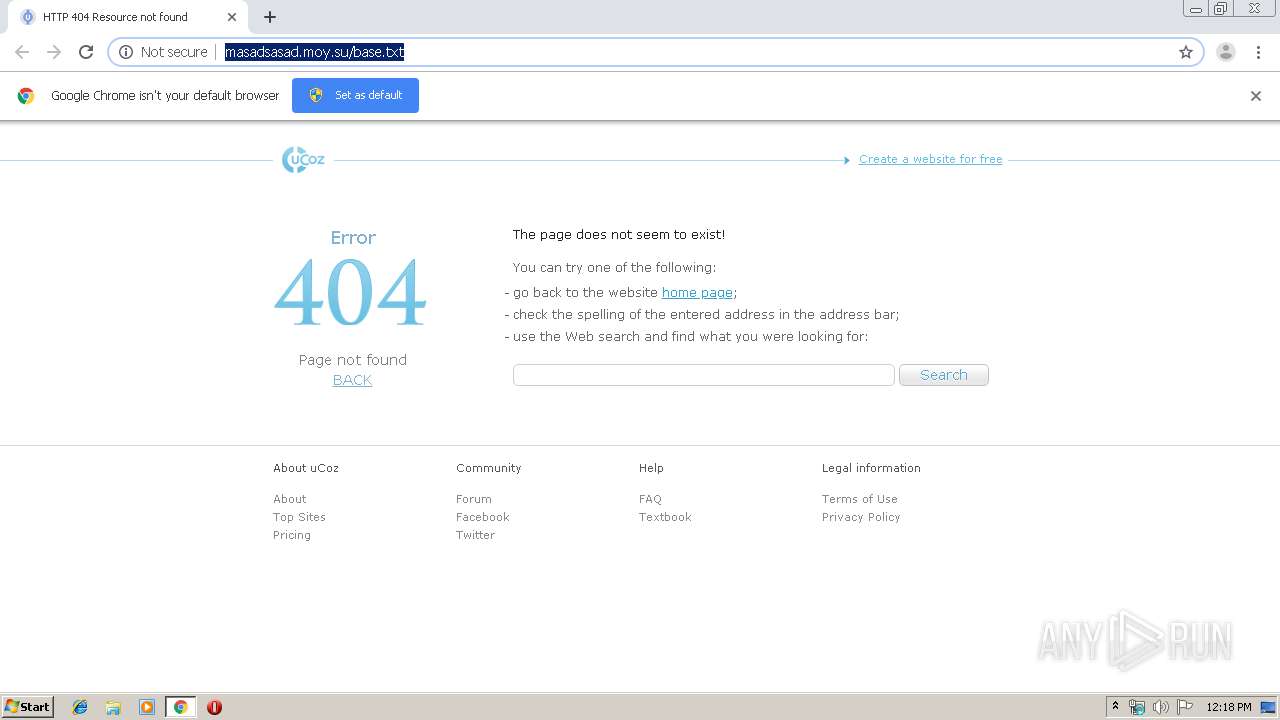Click the 'Legal information' heading
This screenshot has width=1280, height=720.
pyautogui.click(x=871, y=468)
